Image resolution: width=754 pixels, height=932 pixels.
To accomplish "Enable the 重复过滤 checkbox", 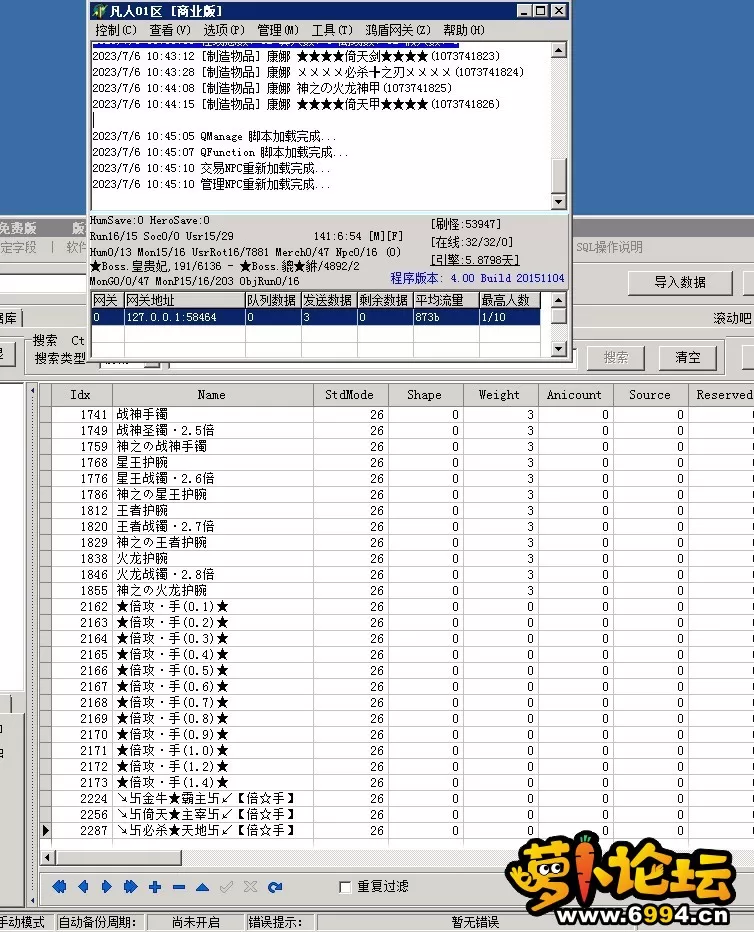I will pos(345,887).
